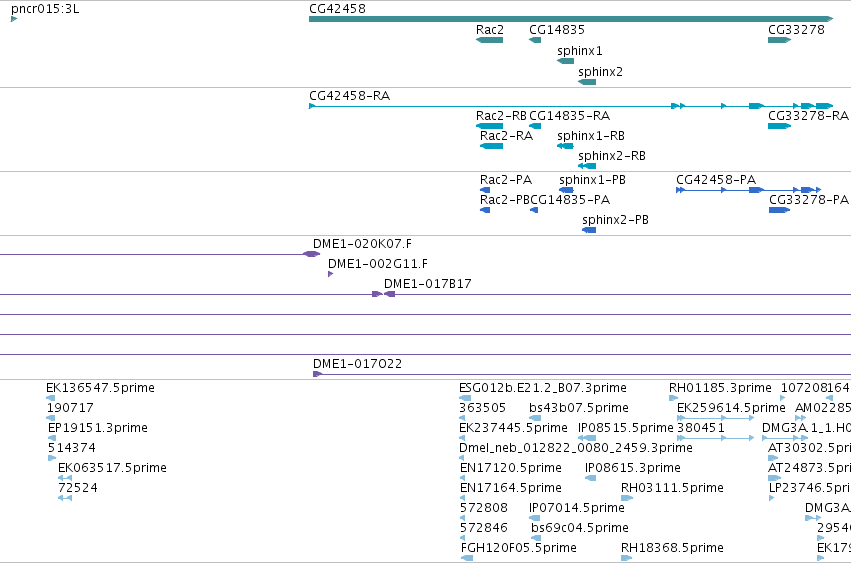Select the 514374 feature label
851x563 pixels.
pos(72,448)
